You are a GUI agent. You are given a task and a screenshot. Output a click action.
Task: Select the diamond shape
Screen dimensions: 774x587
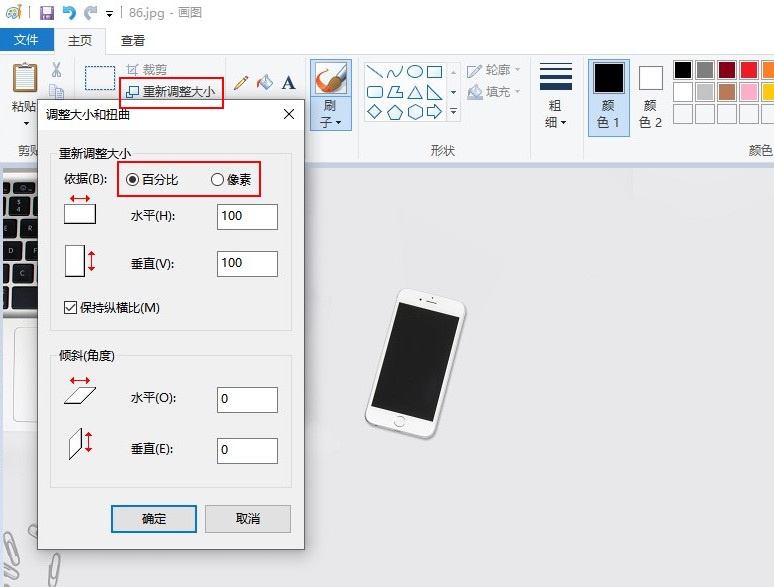pyautogui.click(x=375, y=112)
